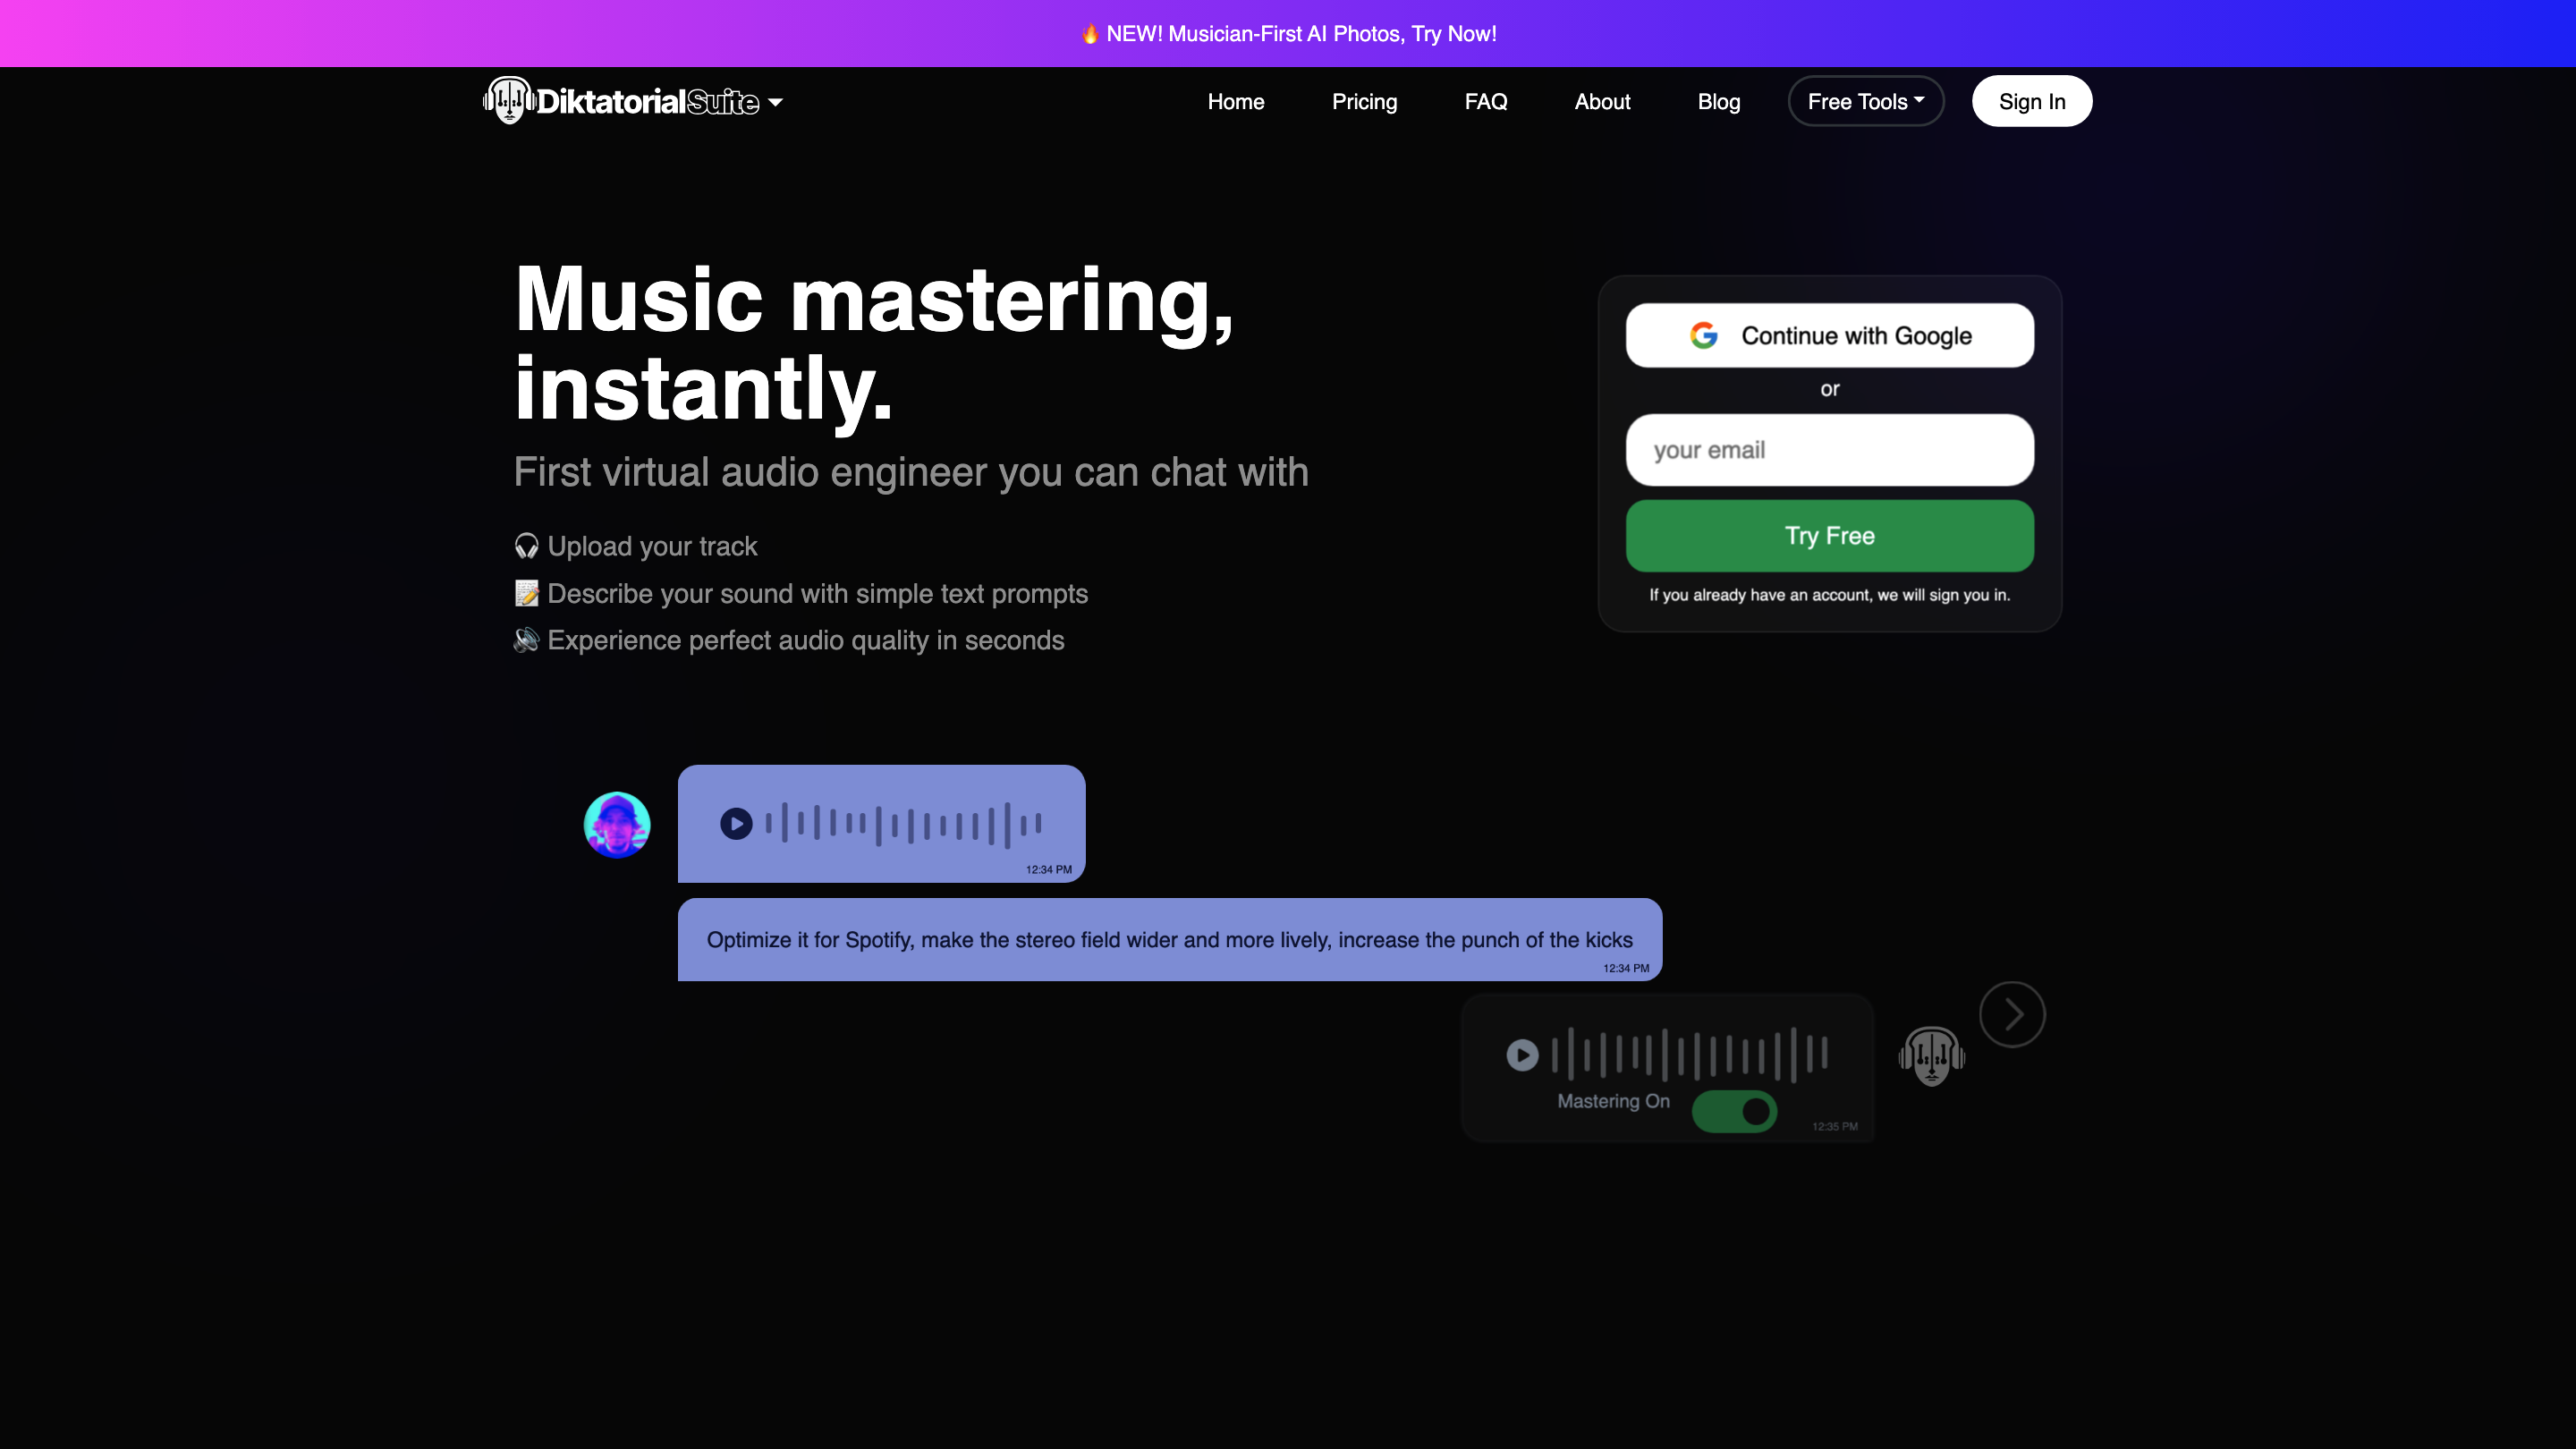
Task: Click the Google logo icon
Action: [x=1704, y=335]
